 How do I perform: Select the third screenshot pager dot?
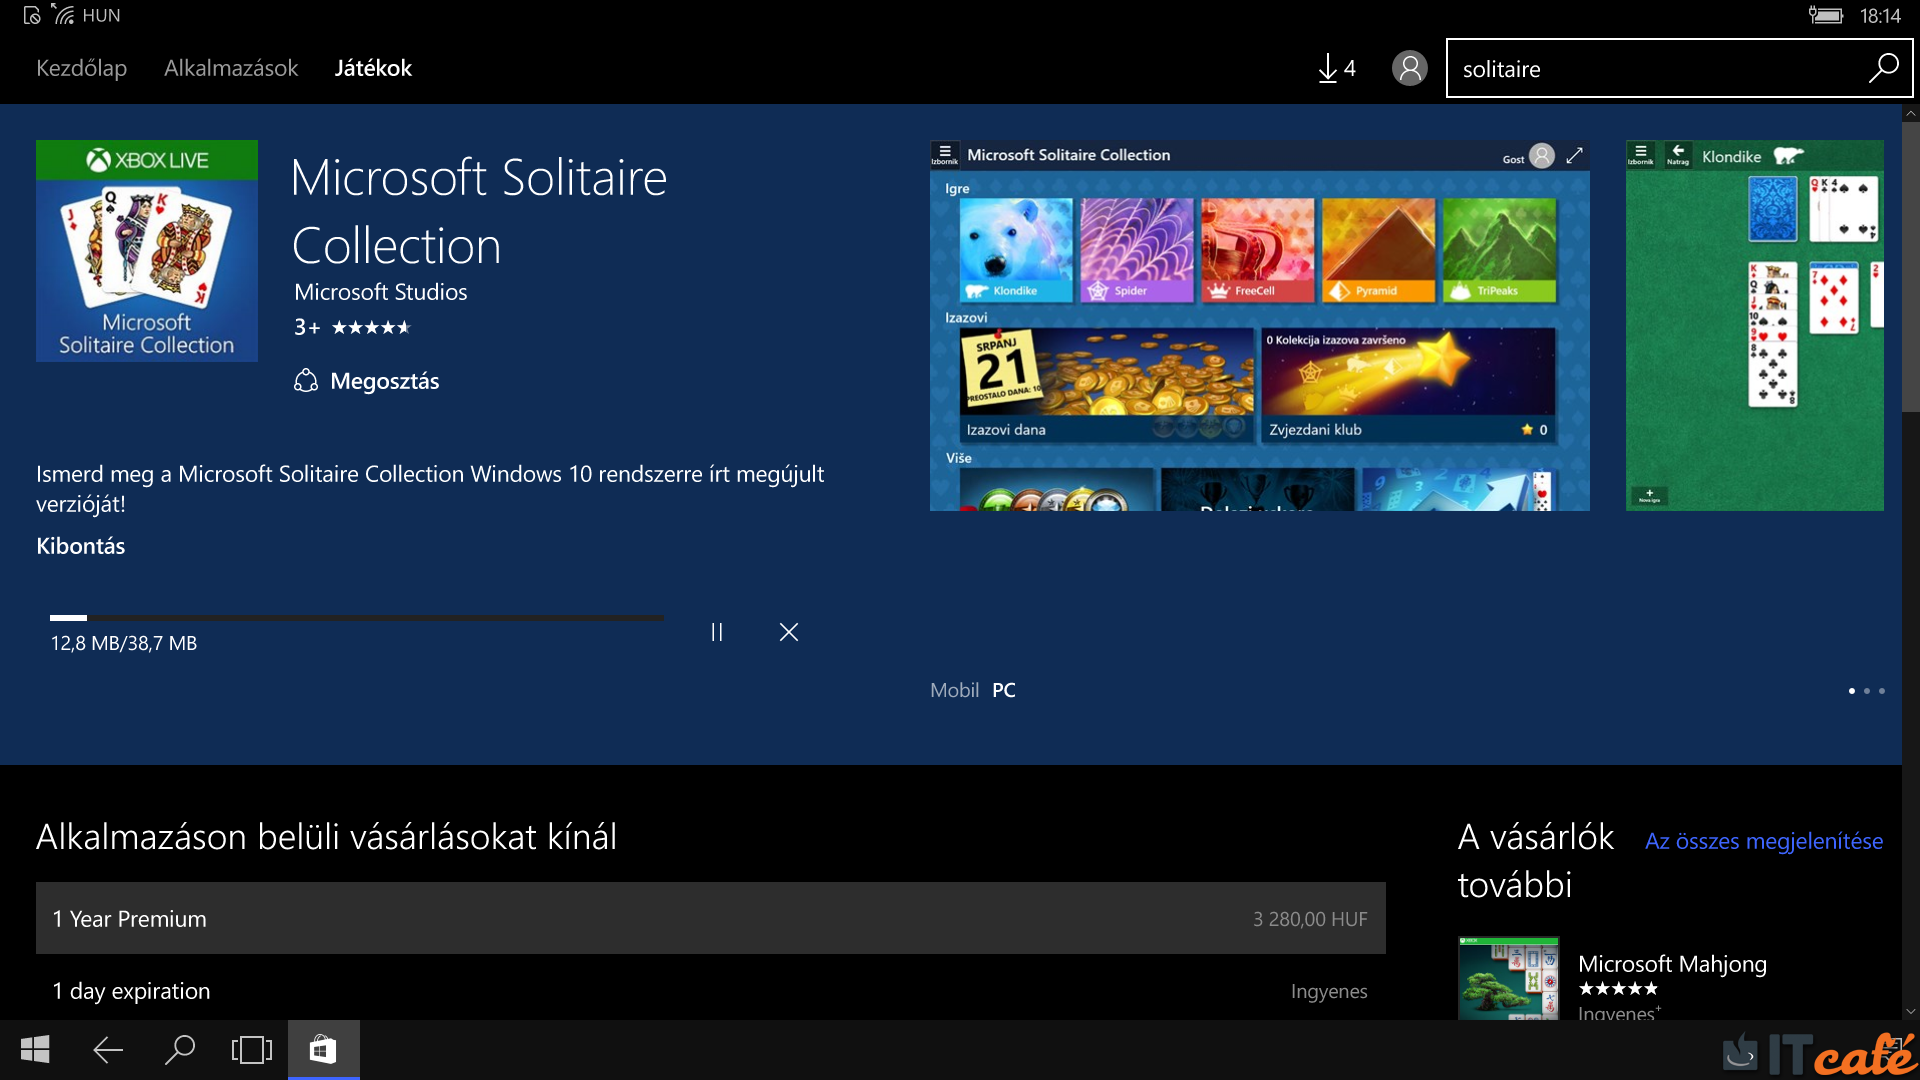click(1882, 691)
